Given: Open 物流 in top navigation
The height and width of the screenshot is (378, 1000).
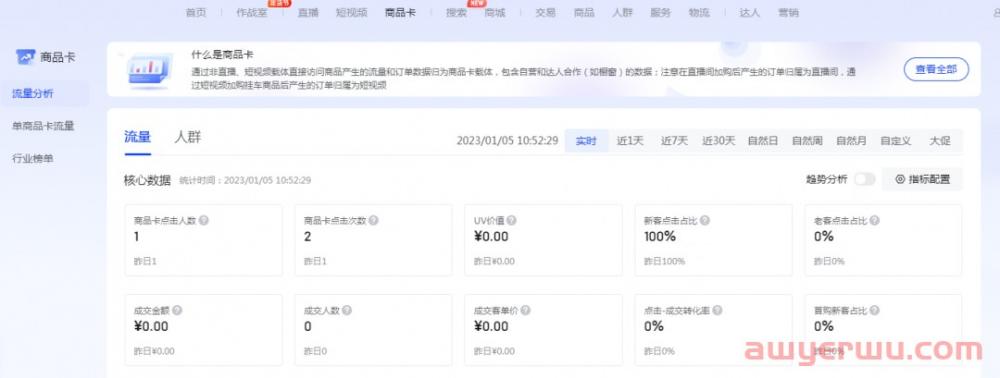Looking at the screenshot, I should (x=699, y=13).
